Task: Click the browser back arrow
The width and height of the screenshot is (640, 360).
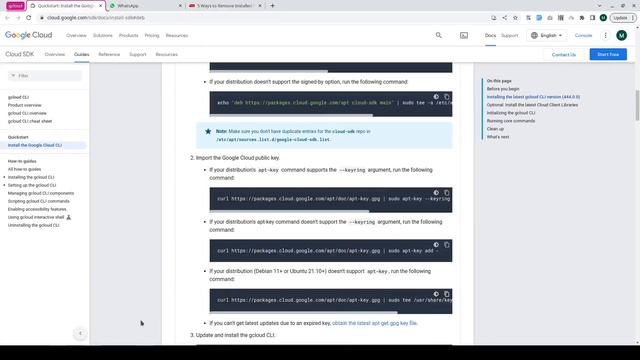Action: pyautogui.click(x=7, y=18)
